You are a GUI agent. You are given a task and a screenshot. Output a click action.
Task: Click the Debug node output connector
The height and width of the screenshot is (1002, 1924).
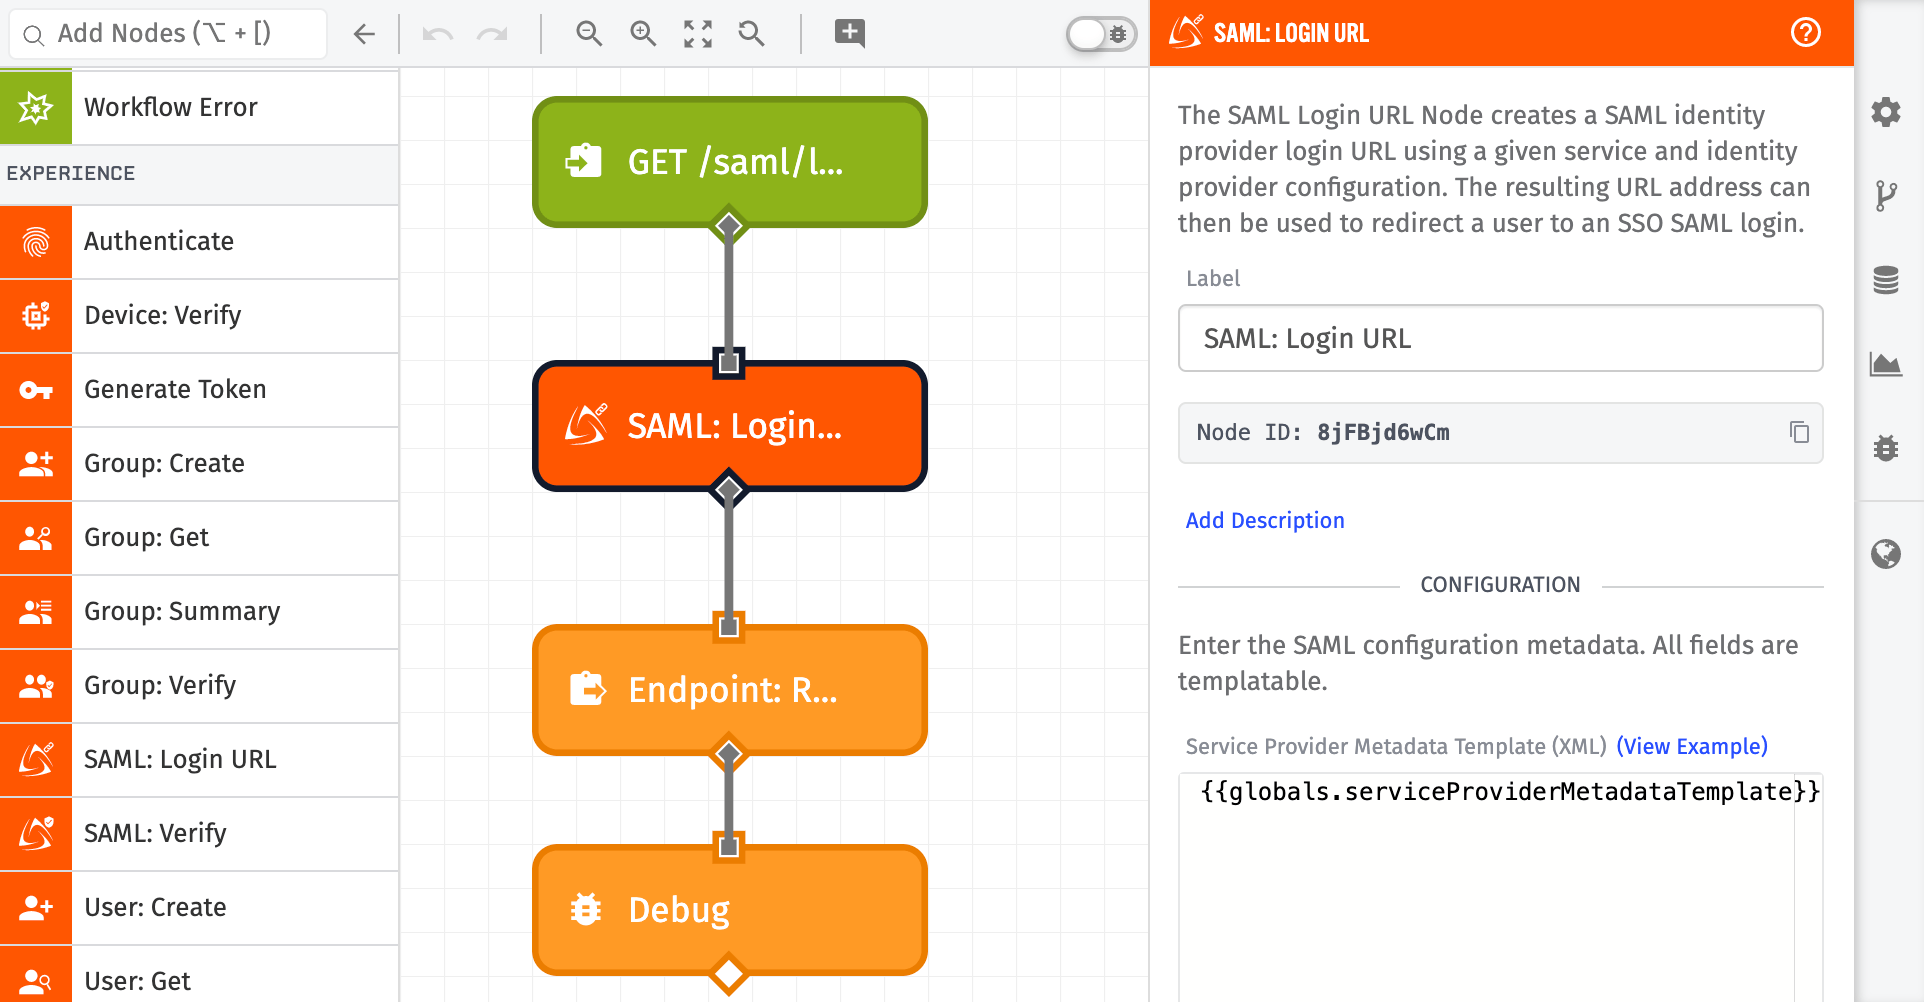pyautogui.click(x=729, y=973)
